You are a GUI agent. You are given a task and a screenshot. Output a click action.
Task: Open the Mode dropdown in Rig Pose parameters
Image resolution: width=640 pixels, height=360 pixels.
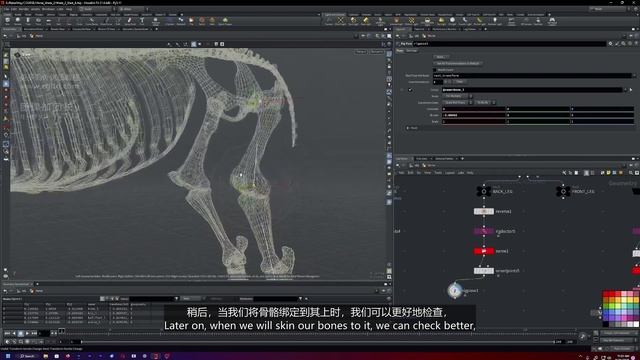458,96
